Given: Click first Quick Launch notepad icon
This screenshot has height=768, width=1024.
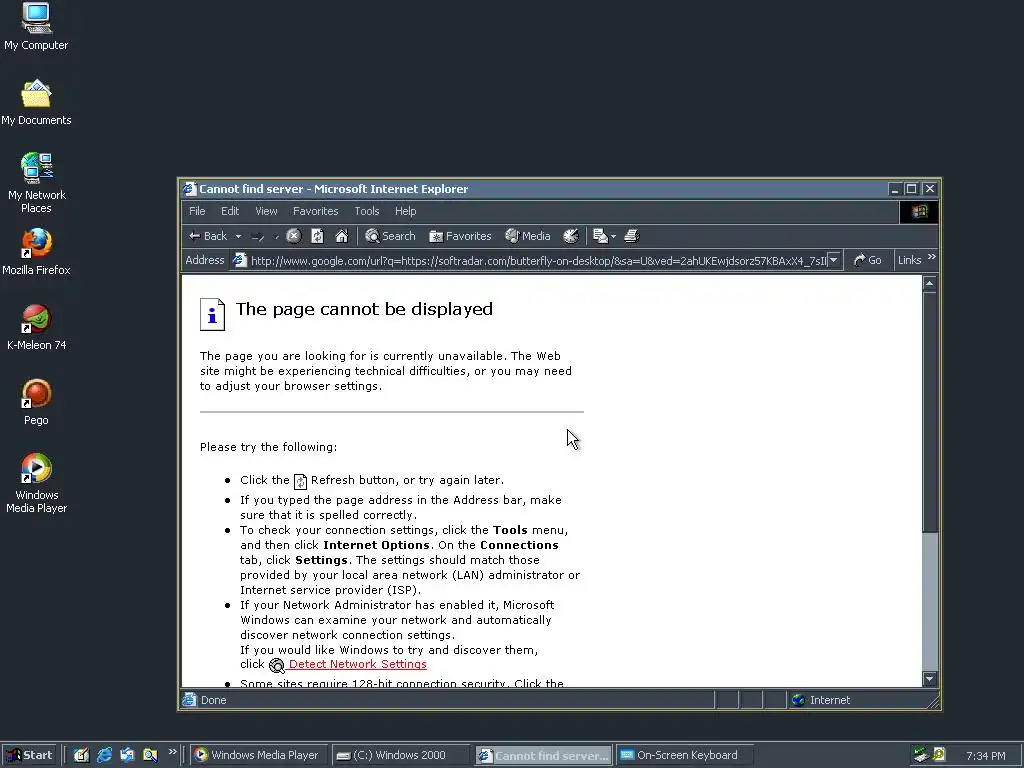Looking at the screenshot, I should tap(81, 755).
